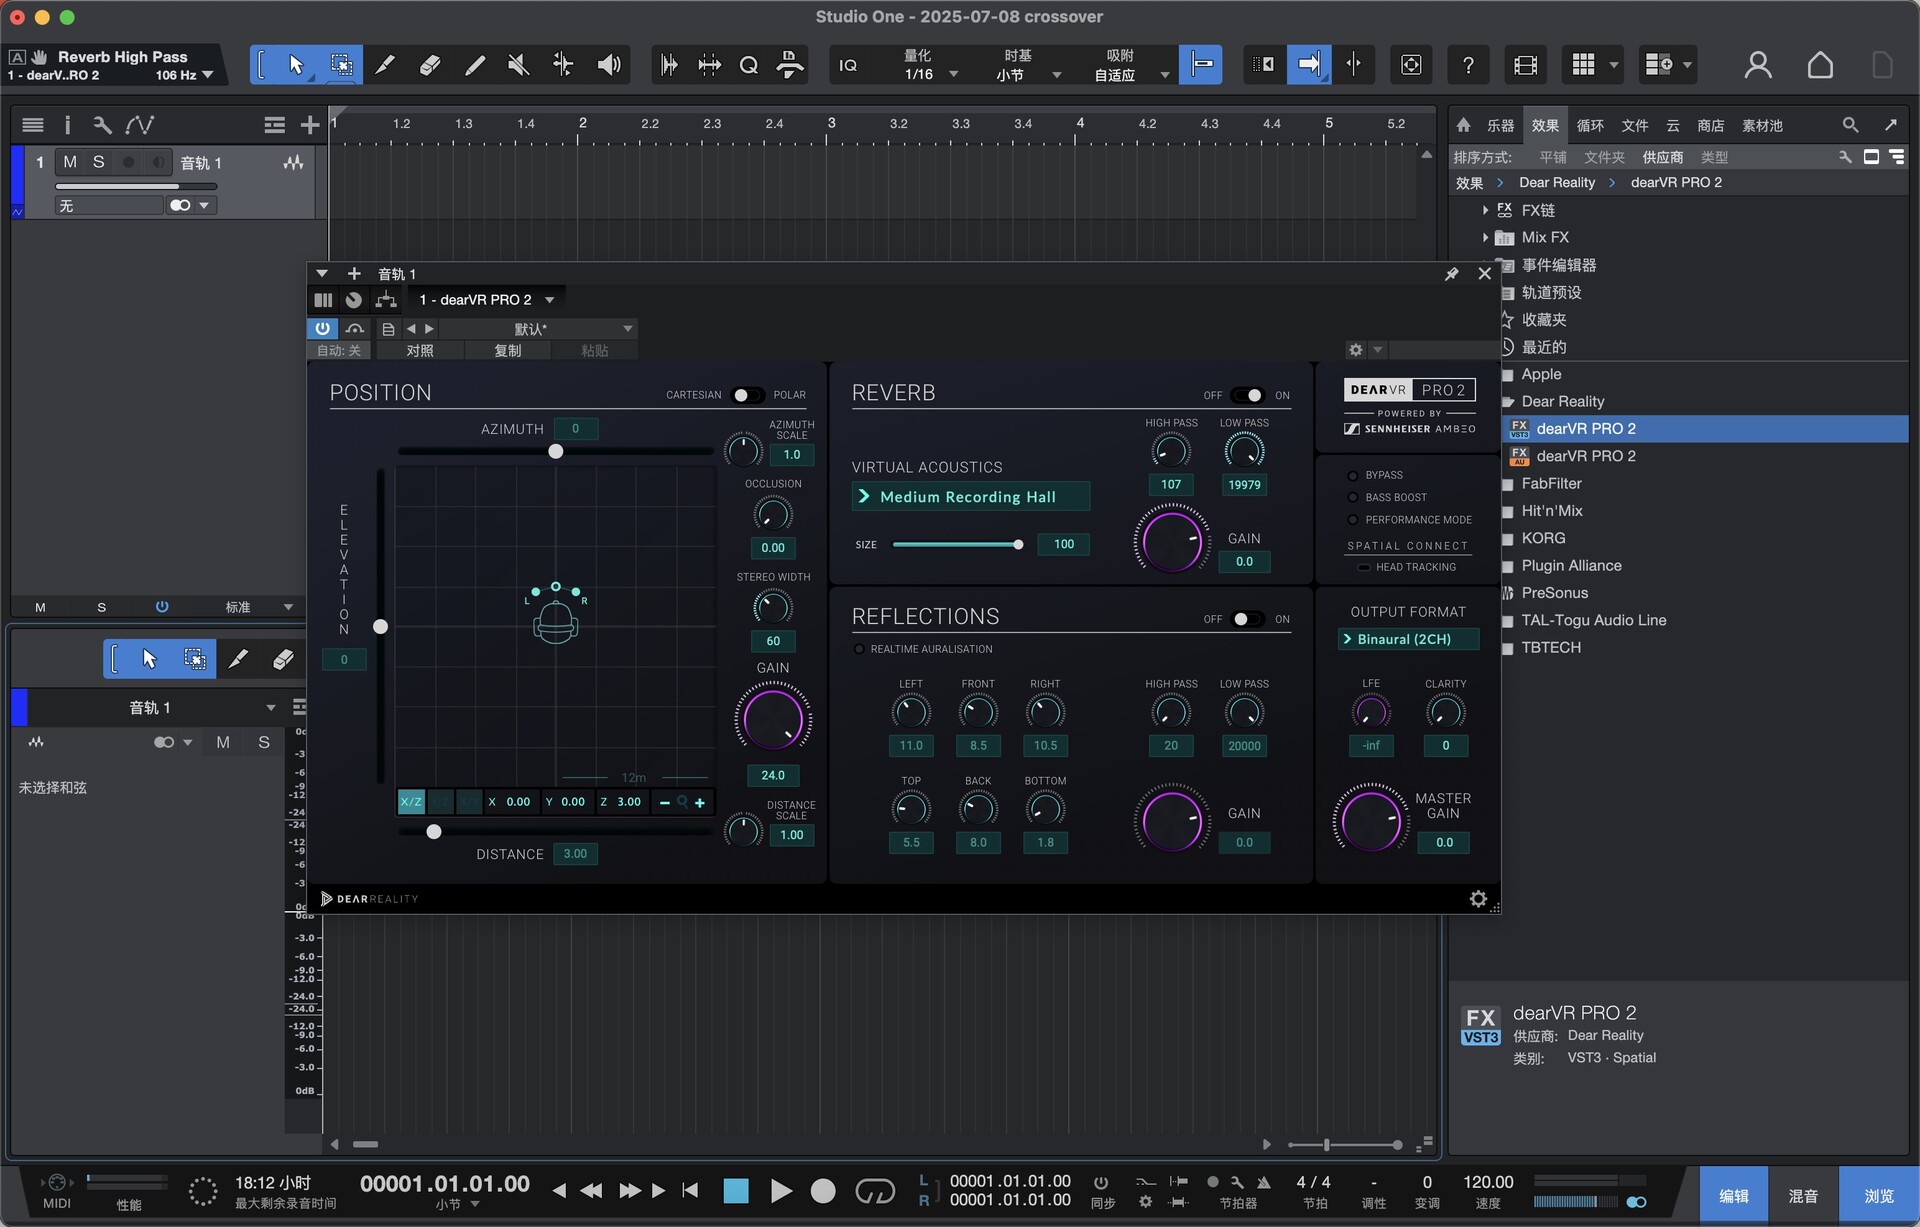
Task: Sort browser by 类型
Action: click(x=1714, y=157)
